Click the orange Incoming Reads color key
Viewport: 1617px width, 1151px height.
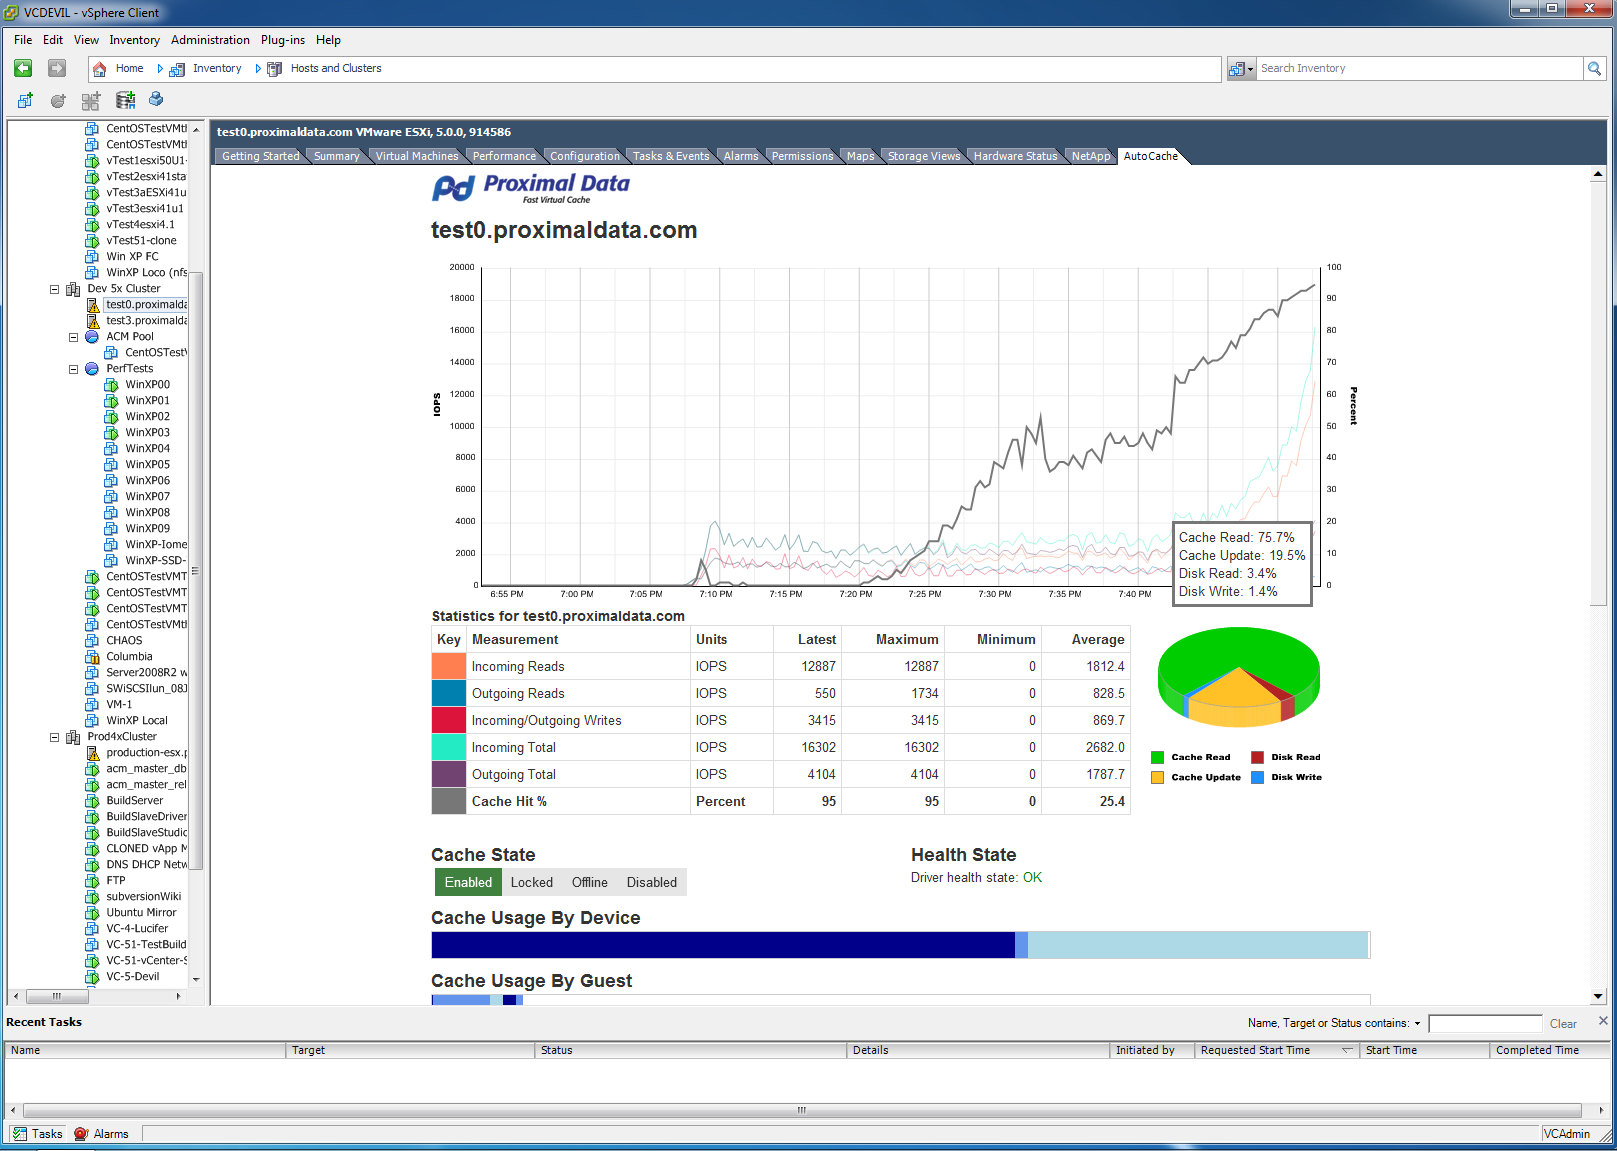pos(449,666)
